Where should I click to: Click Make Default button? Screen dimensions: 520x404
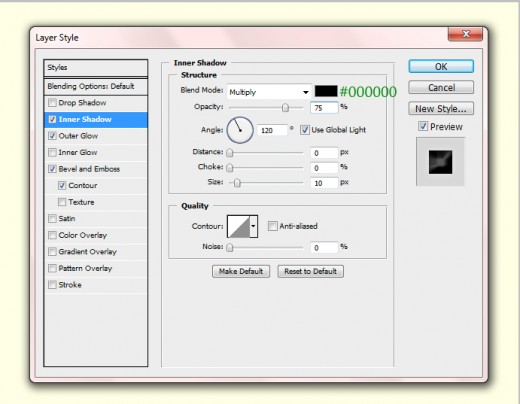pos(241,271)
